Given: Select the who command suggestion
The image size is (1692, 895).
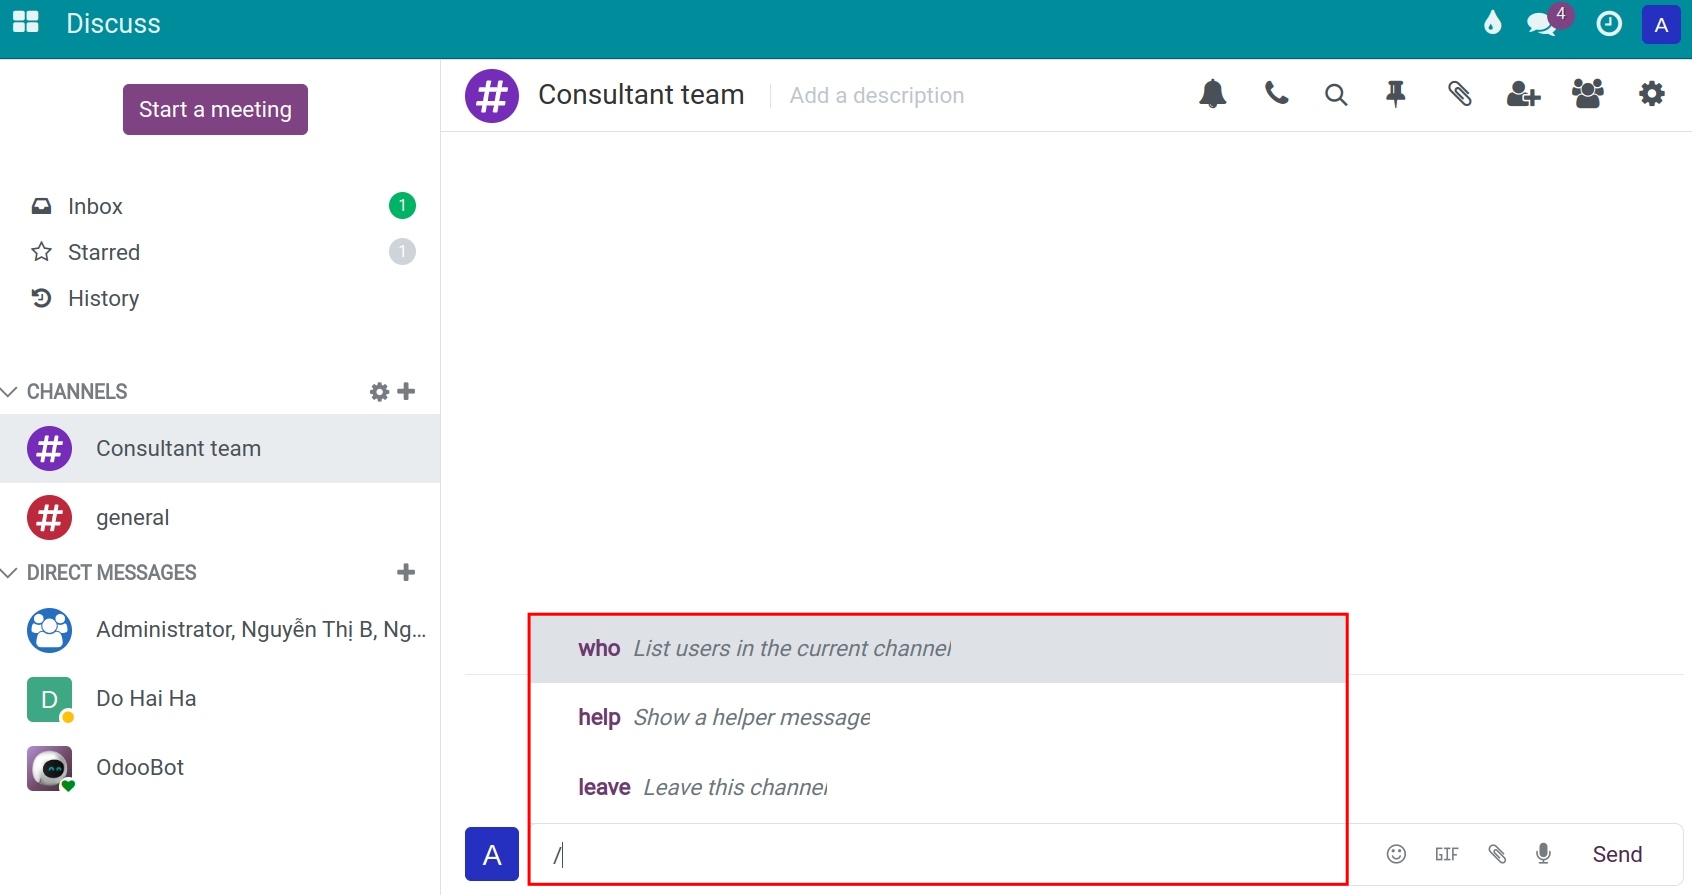Looking at the screenshot, I should point(938,649).
